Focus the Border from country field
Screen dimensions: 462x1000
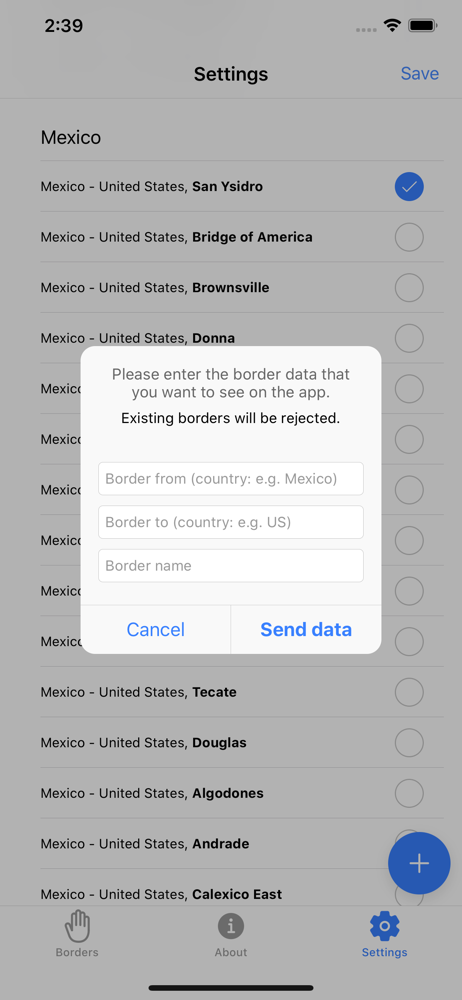tap(231, 479)
